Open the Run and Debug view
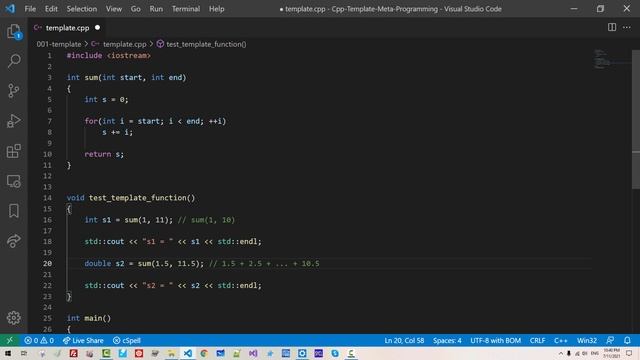This screenshot has width=640, height=360. coord(13,121)
